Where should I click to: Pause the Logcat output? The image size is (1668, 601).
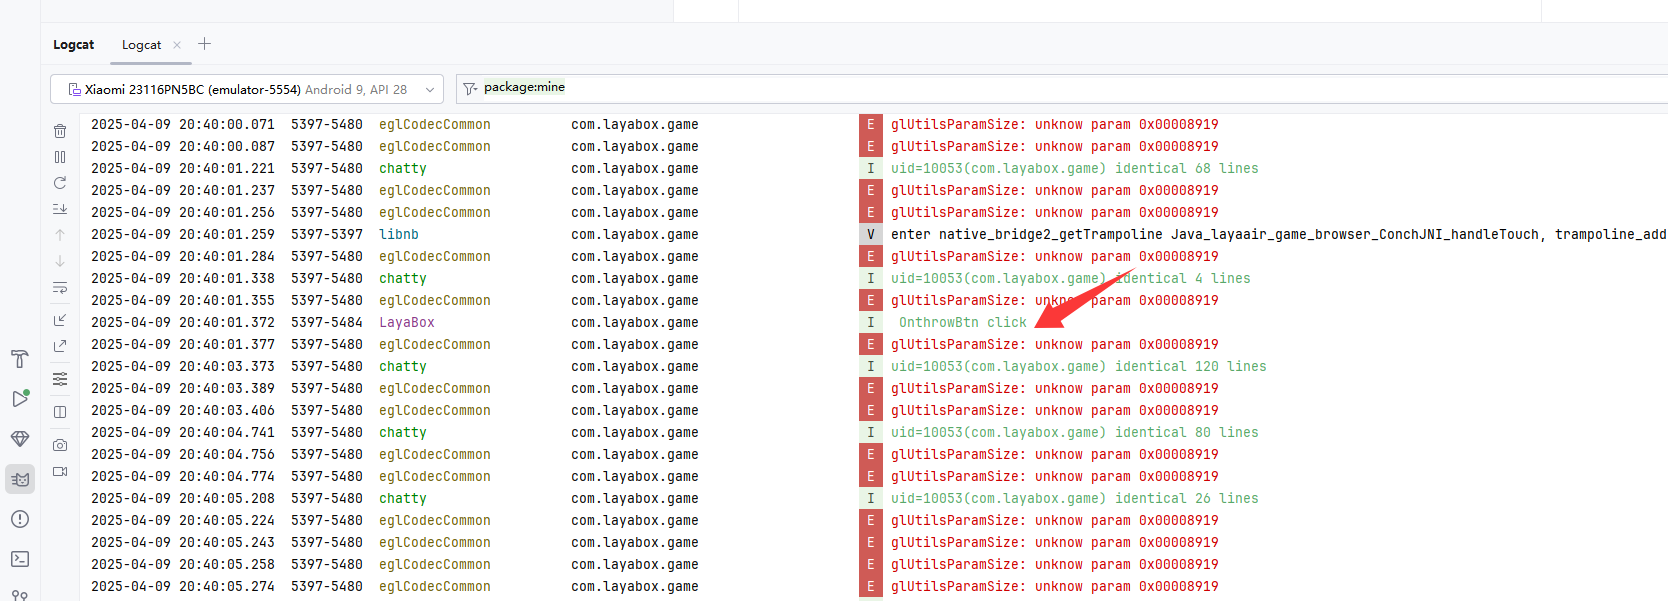[x=60, y=157]
